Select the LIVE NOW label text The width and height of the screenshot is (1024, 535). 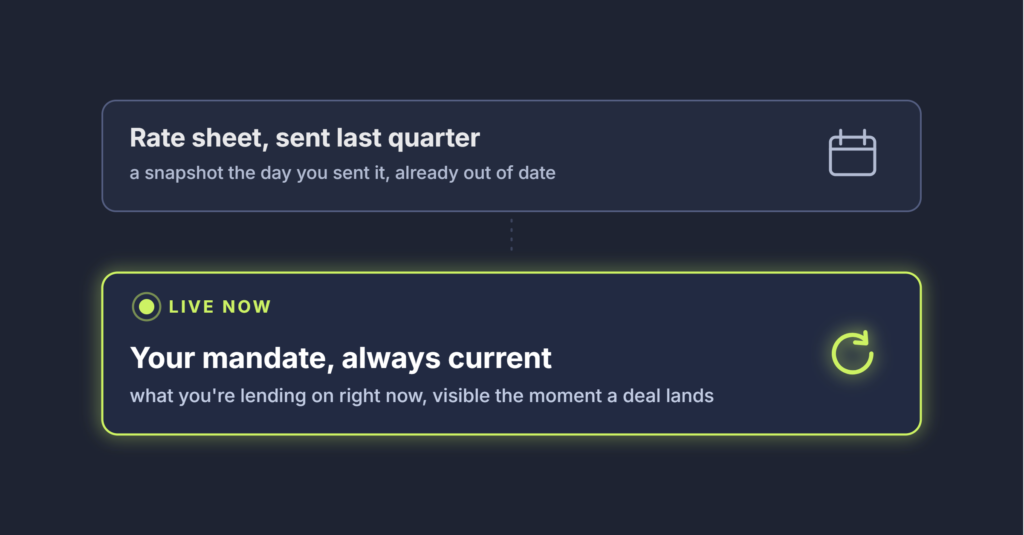[219, 306]
